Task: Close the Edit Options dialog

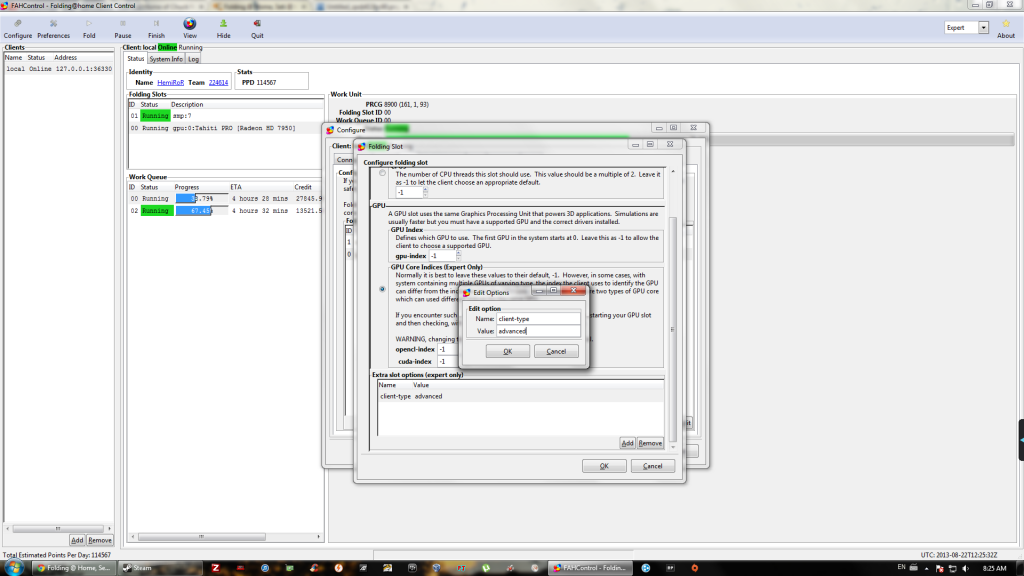Action: [x=573, y=291]
